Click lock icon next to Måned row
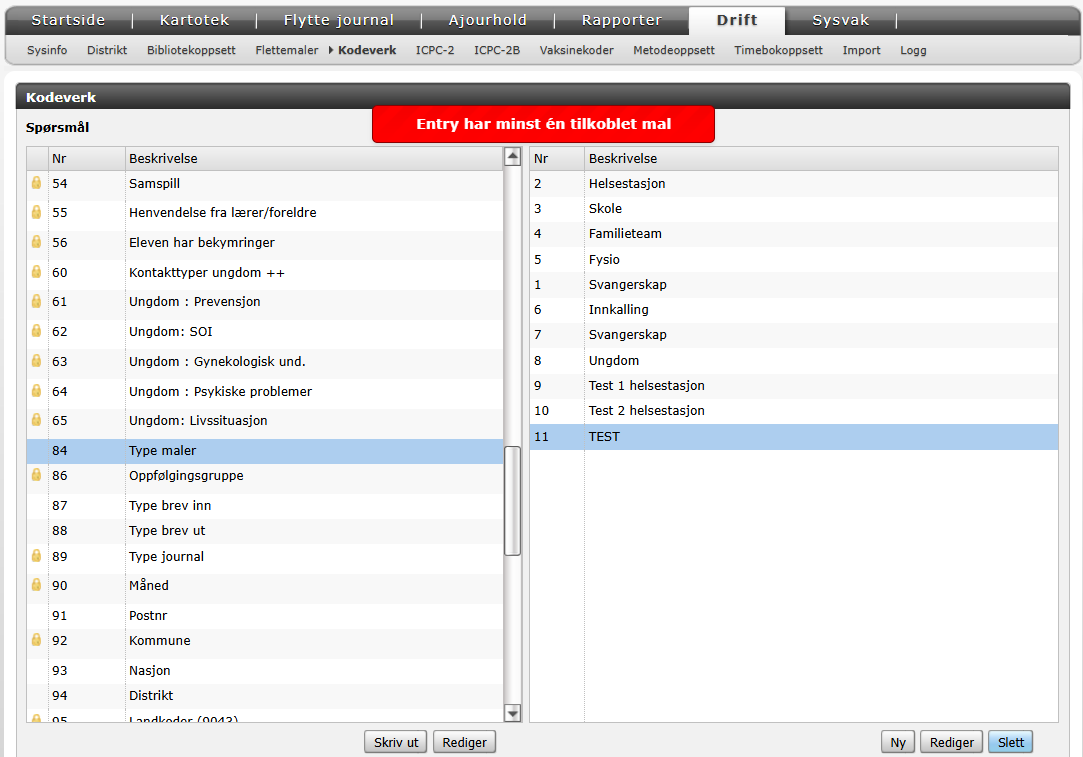Image resolution: width=1083 pixels, height=757 pixels. click(37, 585)
